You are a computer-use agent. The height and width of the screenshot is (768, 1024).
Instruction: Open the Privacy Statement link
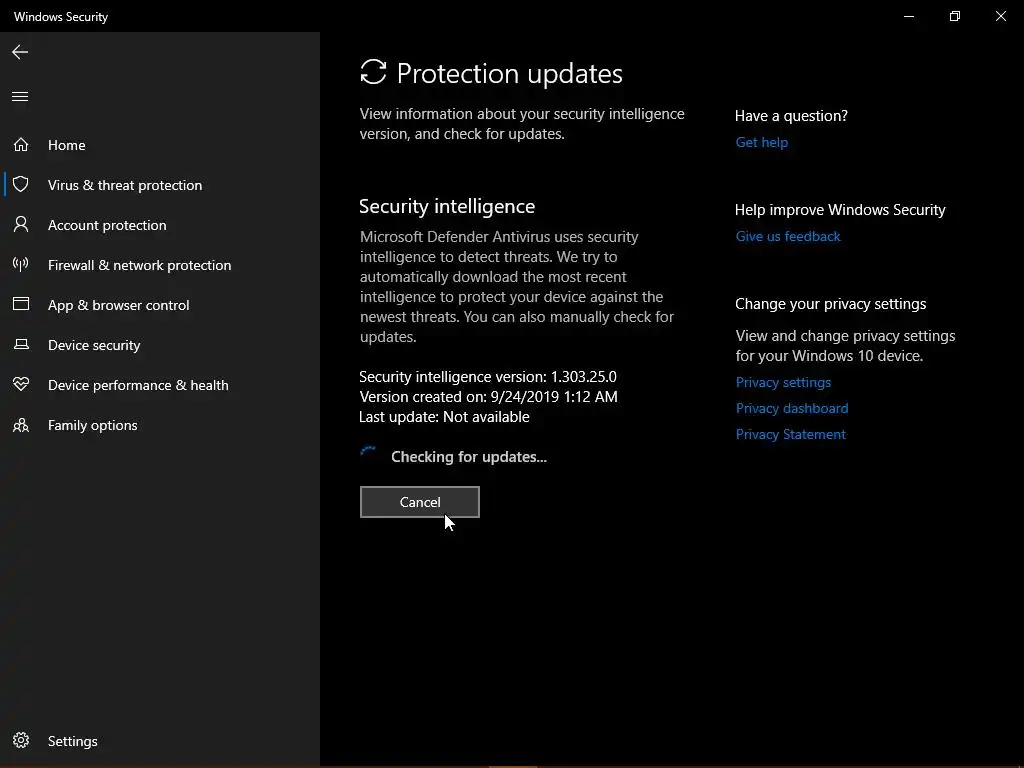(790, 434)
